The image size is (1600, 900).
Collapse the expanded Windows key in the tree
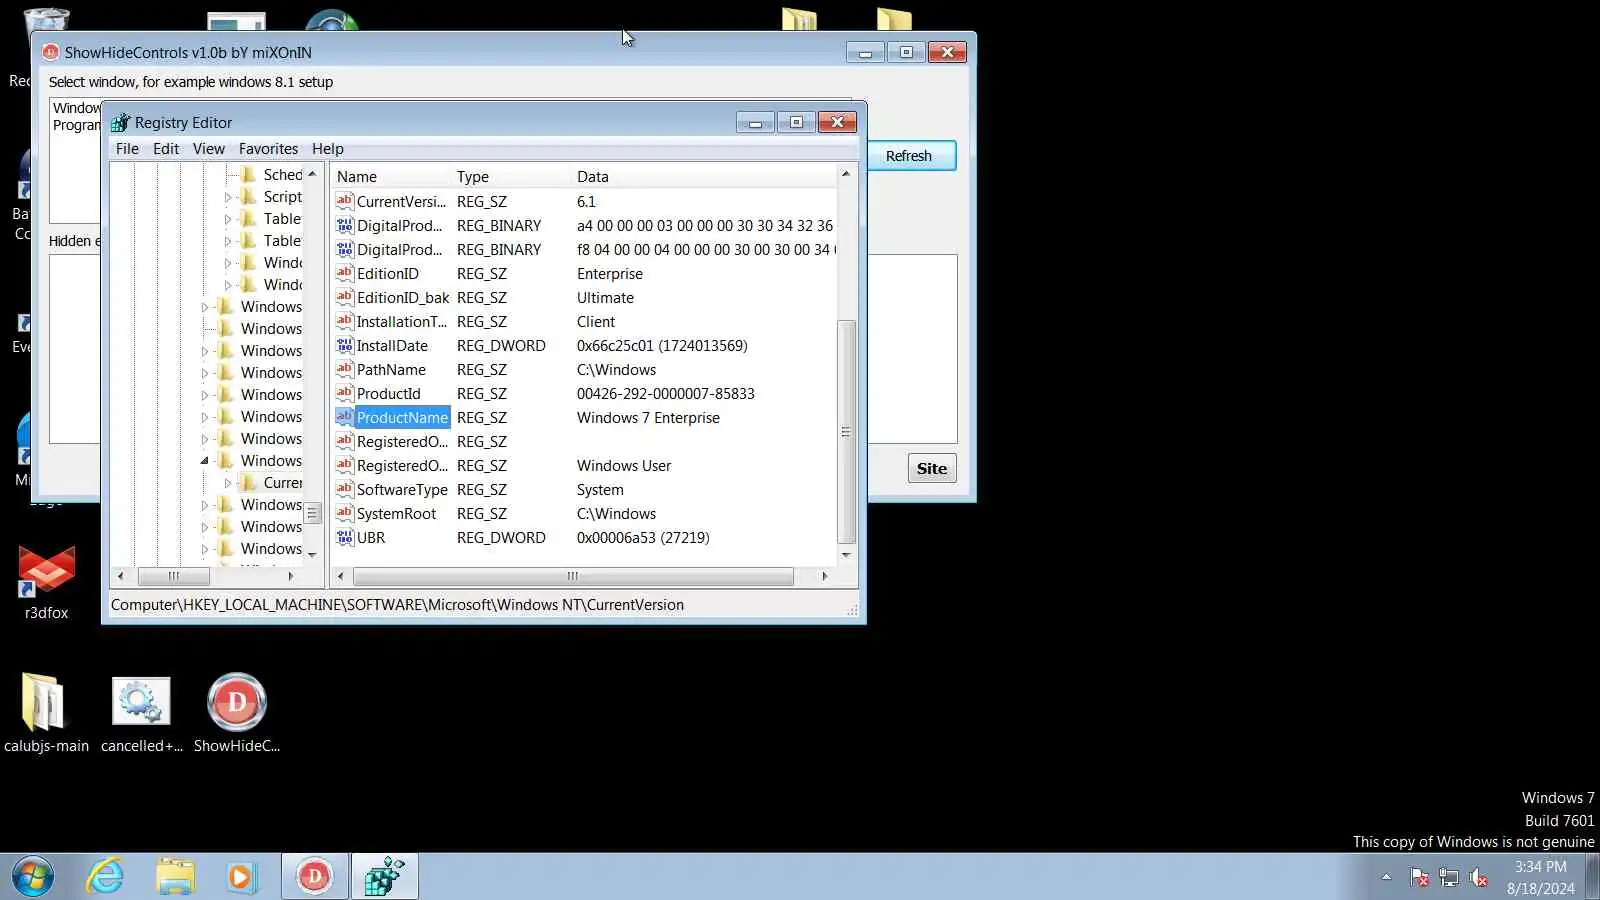coord(205,461)
